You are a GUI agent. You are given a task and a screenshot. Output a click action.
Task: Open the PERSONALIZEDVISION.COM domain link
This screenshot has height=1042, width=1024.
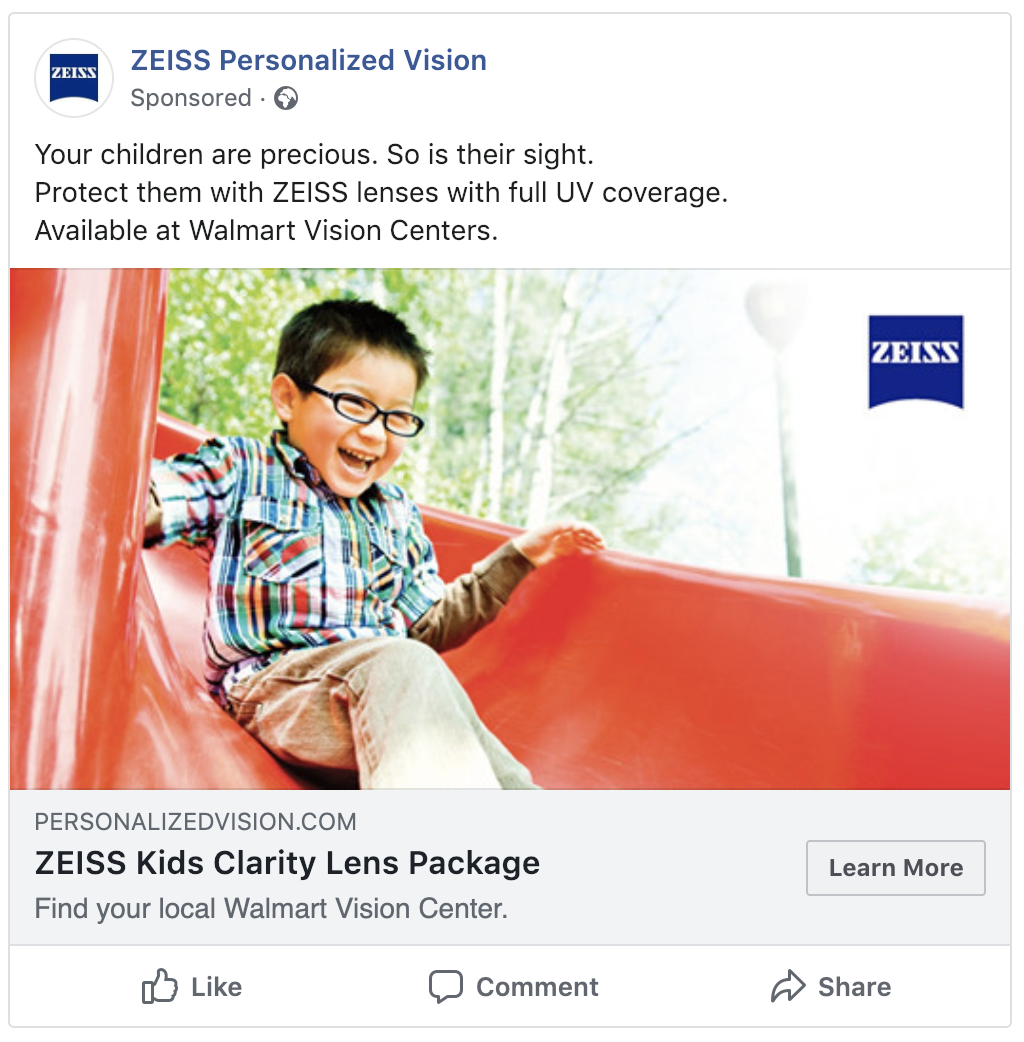click(196, 822)
